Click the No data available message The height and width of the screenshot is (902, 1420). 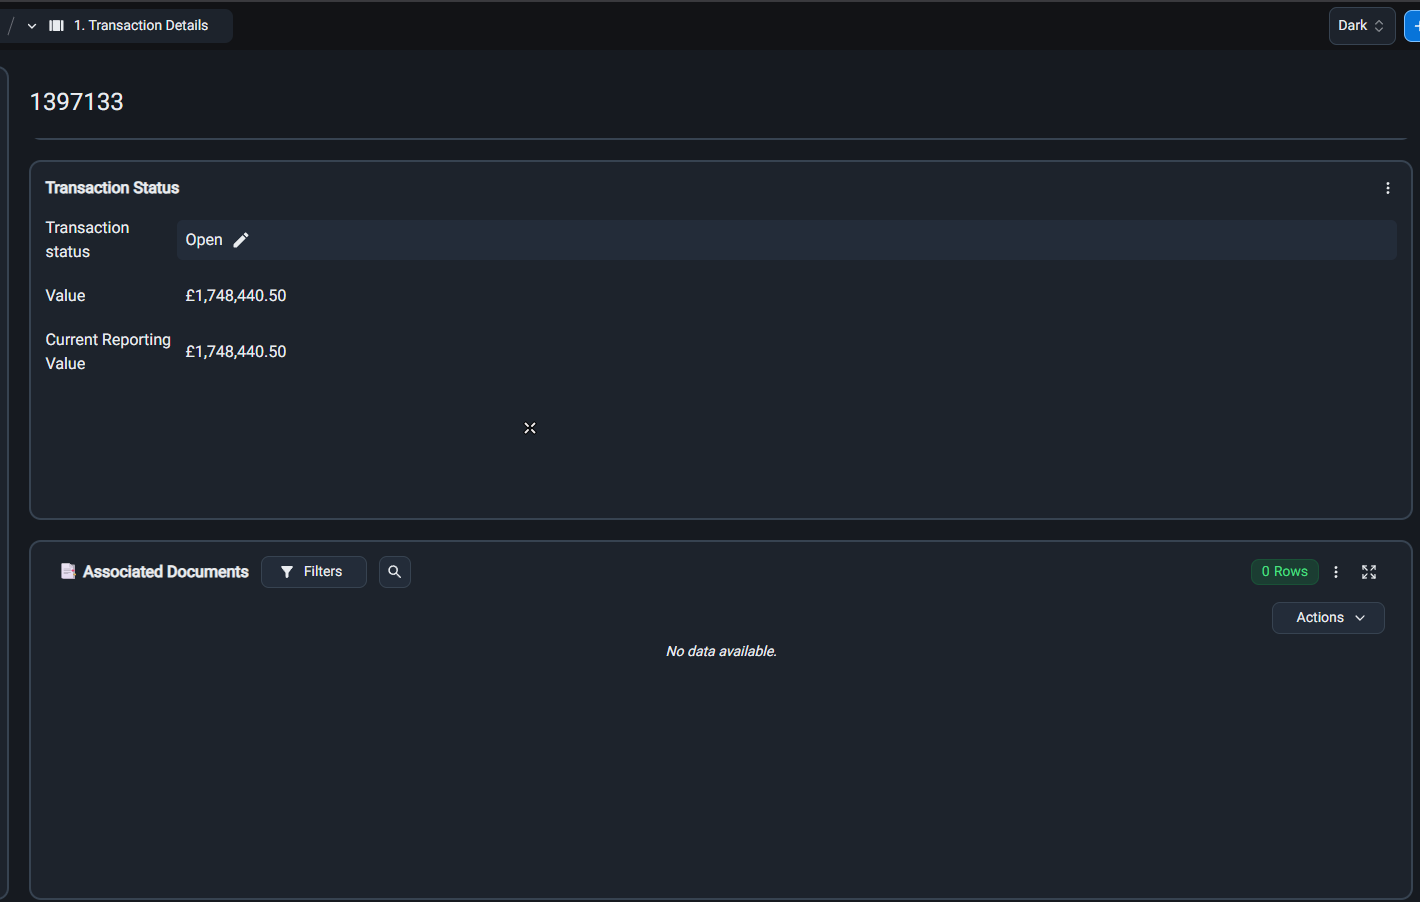[x=721, y=651]
